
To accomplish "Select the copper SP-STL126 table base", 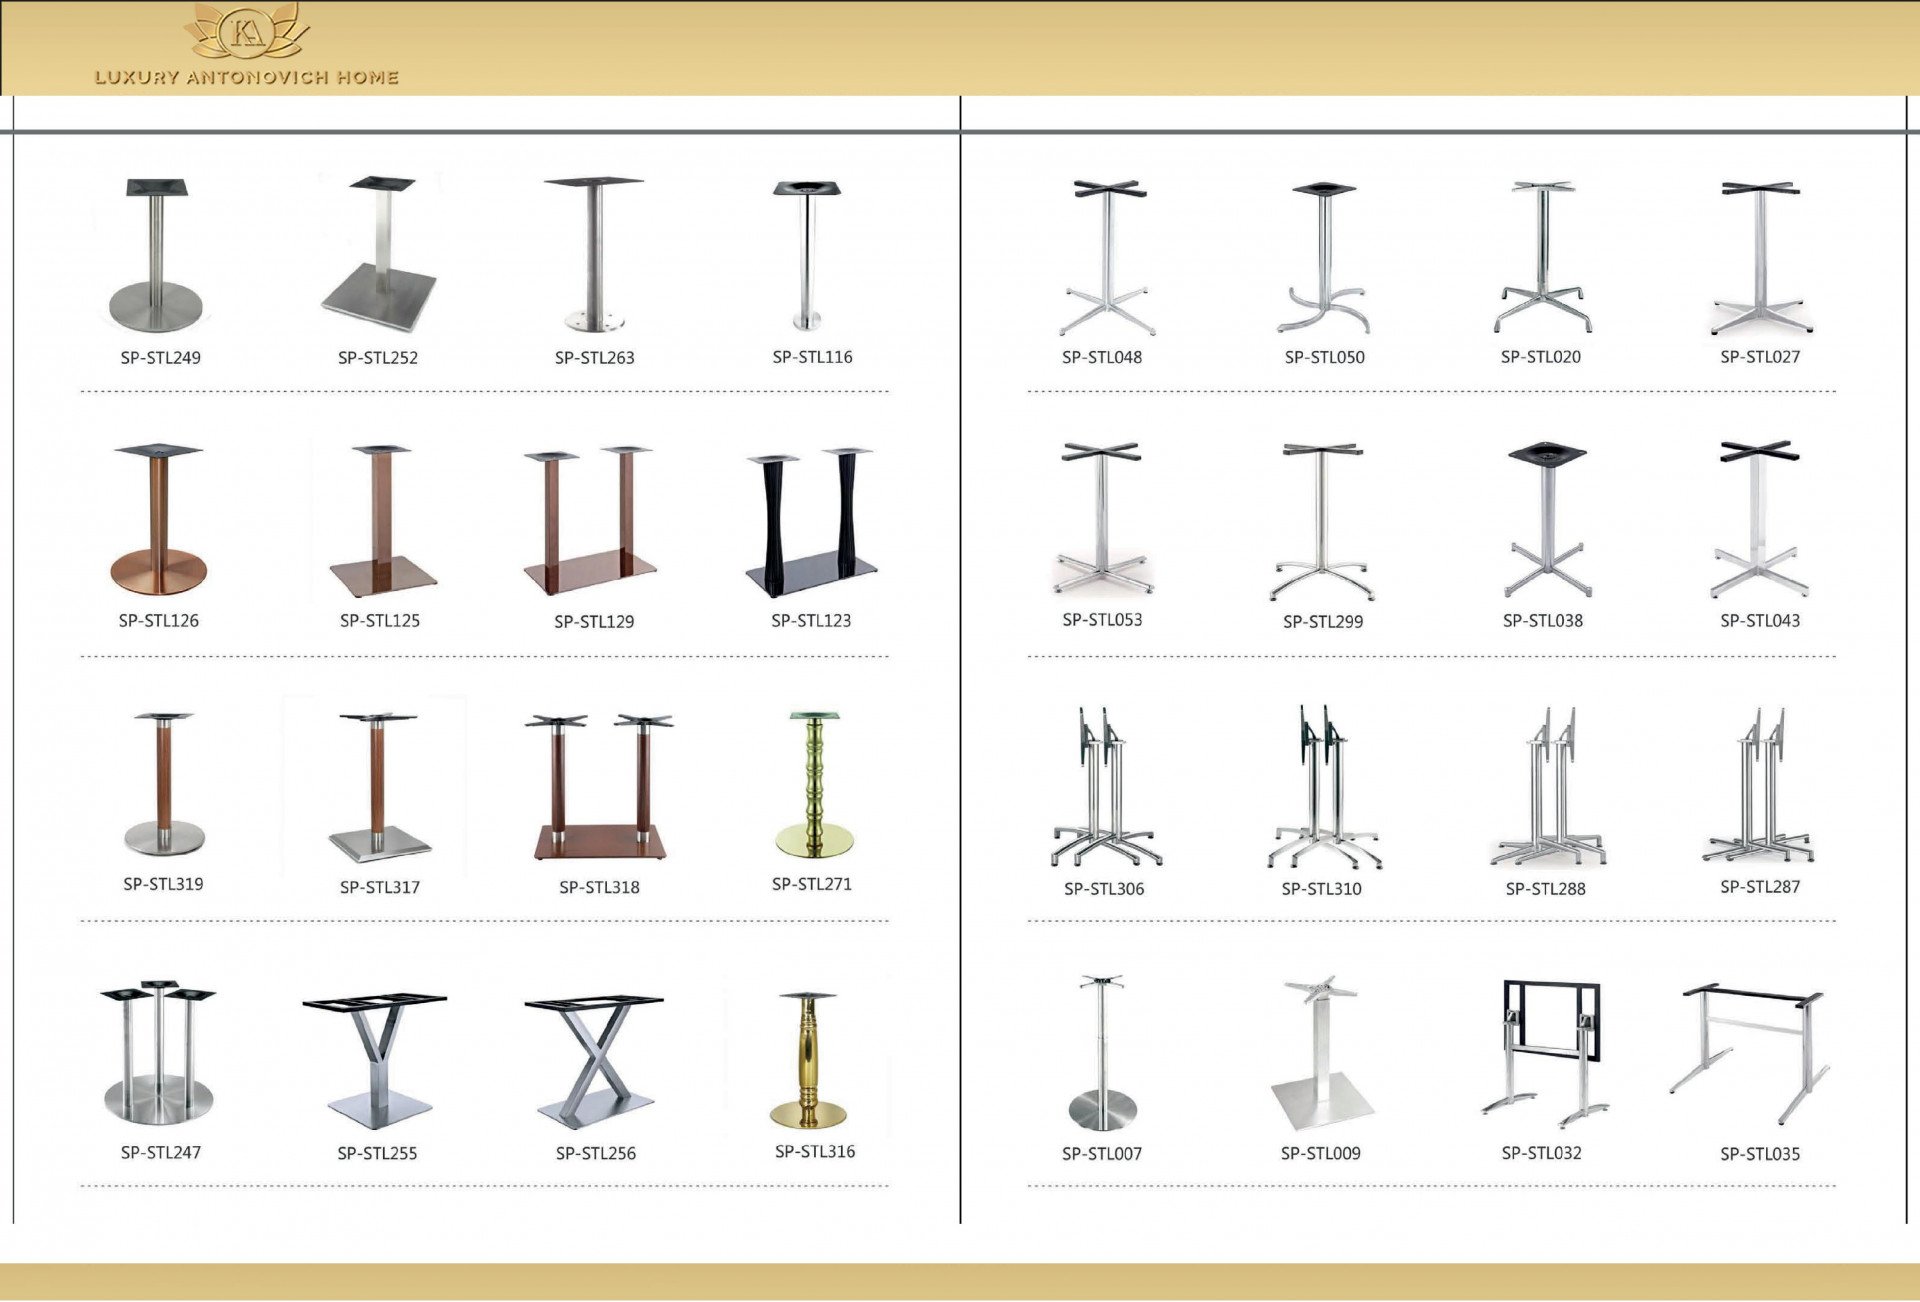I will point(158,520).
